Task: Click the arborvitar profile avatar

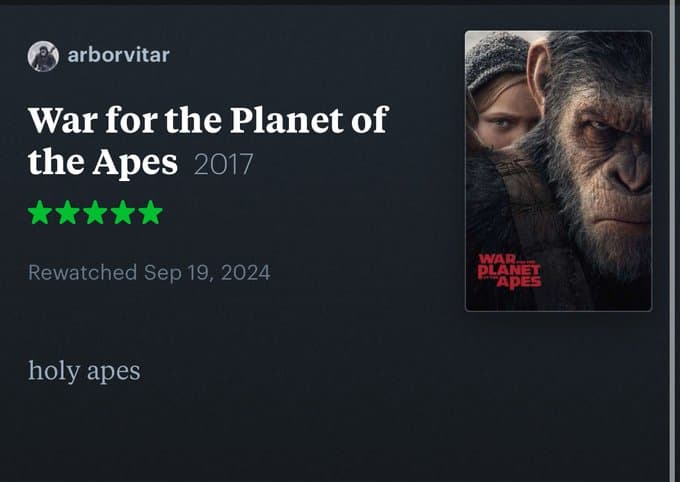Action: (43, 56)
